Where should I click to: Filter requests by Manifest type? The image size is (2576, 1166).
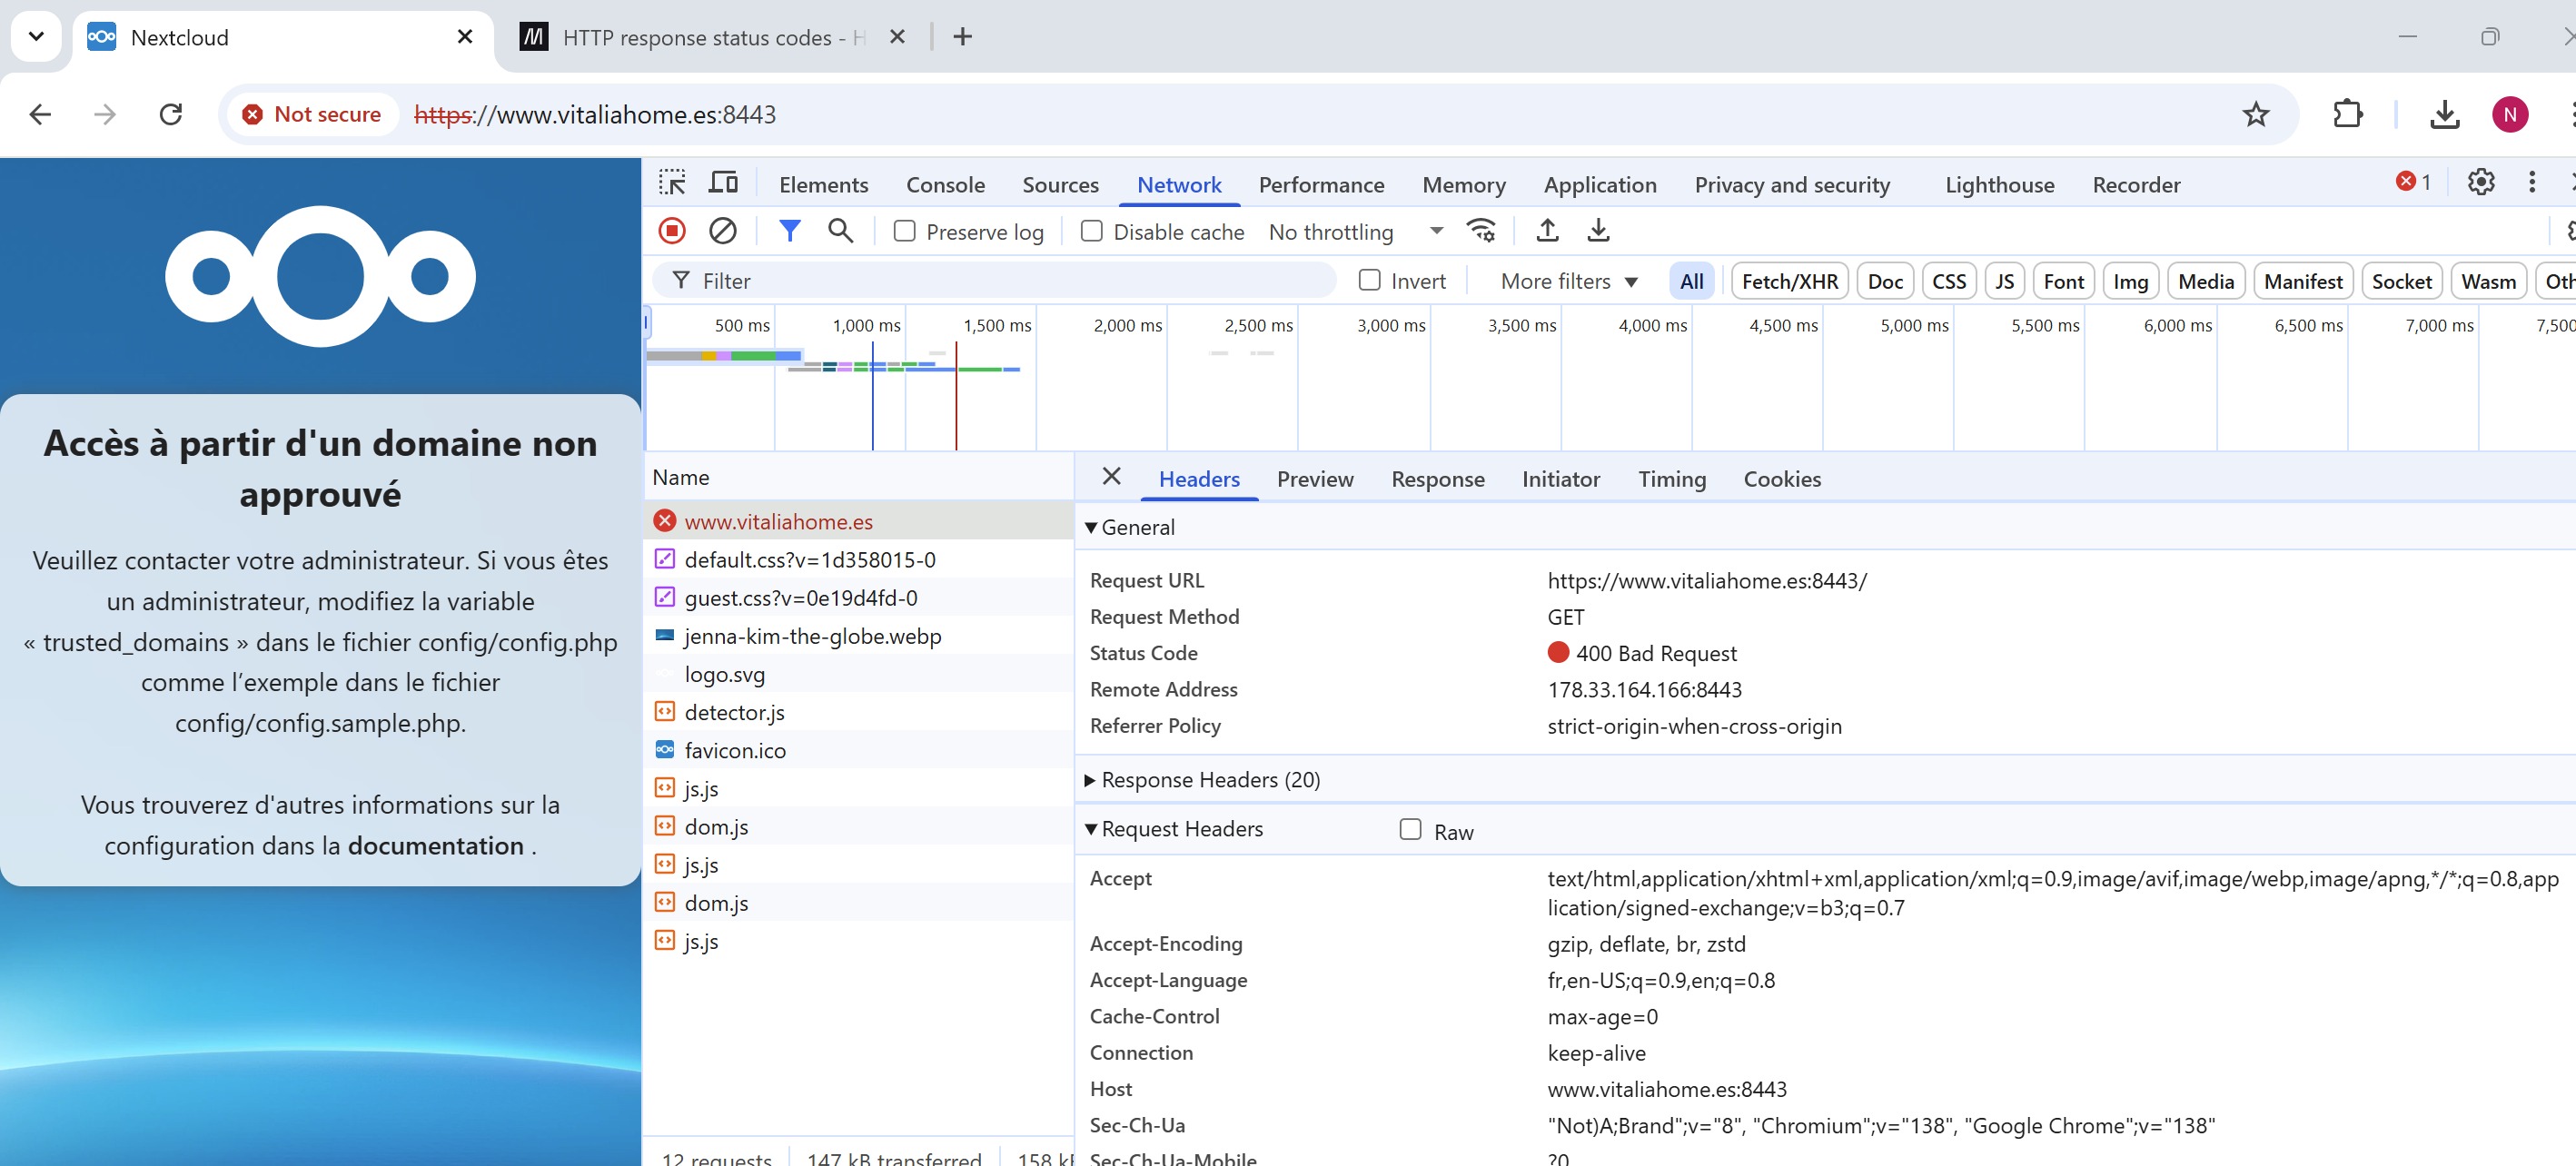tap(2302, 281)
